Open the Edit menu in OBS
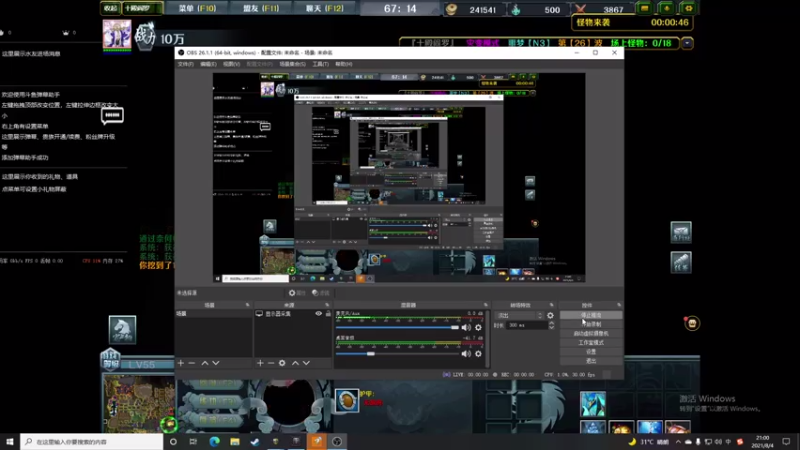This screenshot has height=450, width=800. click(208, 64)
